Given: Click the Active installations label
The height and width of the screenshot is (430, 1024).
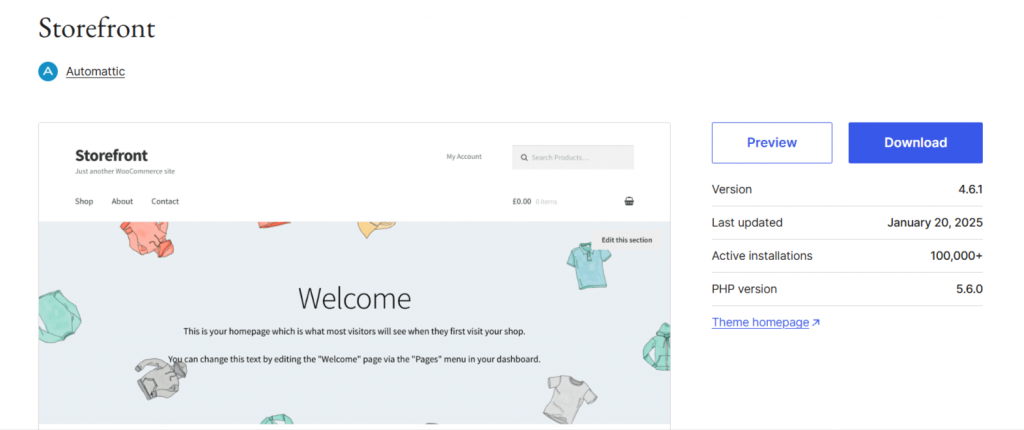Looking at the screenshot, I should point(762,256).
